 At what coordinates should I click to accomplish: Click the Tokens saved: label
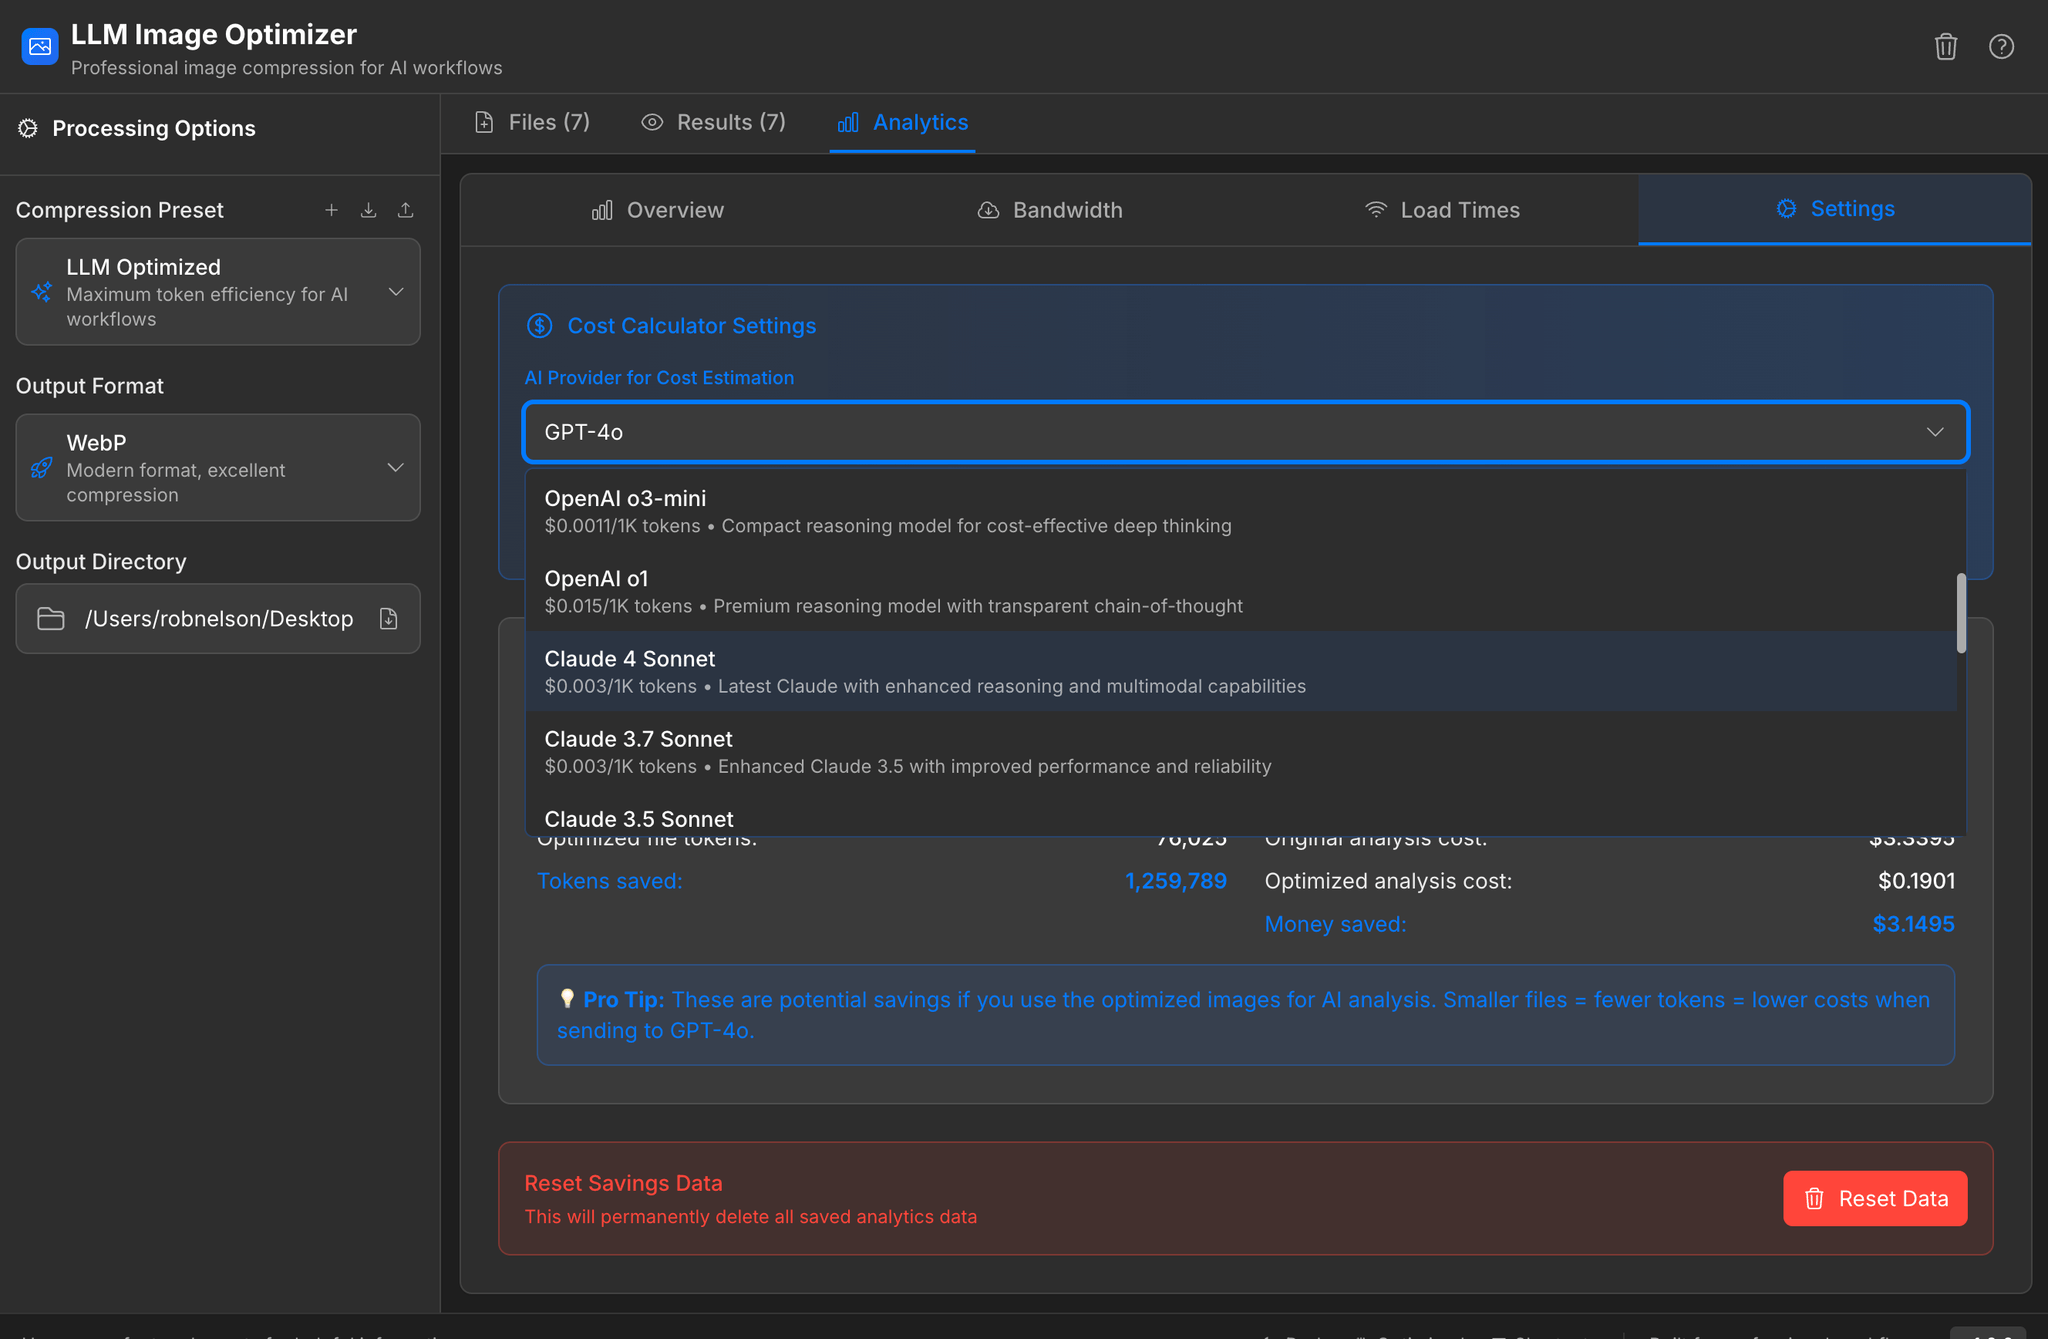(609, 881)
